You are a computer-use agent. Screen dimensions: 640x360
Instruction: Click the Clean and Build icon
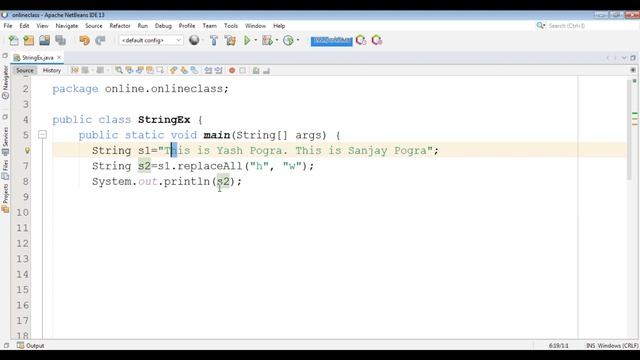230,40
